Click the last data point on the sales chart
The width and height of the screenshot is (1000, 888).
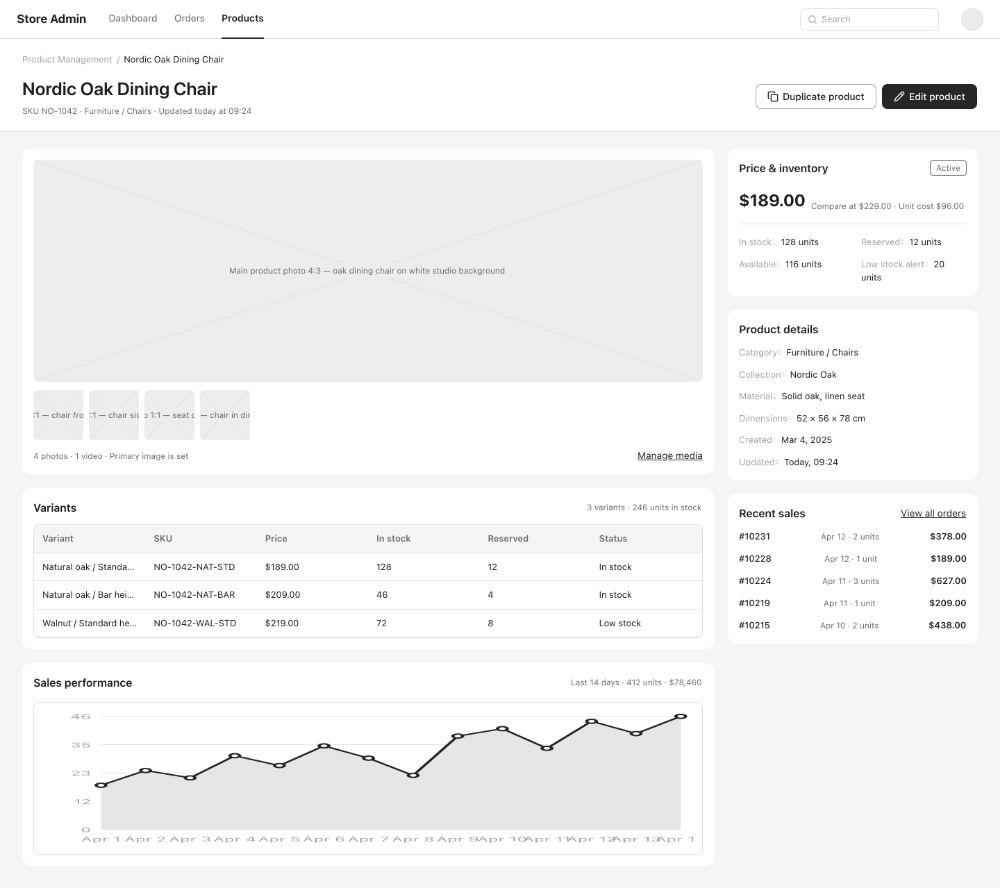(680, 716)
